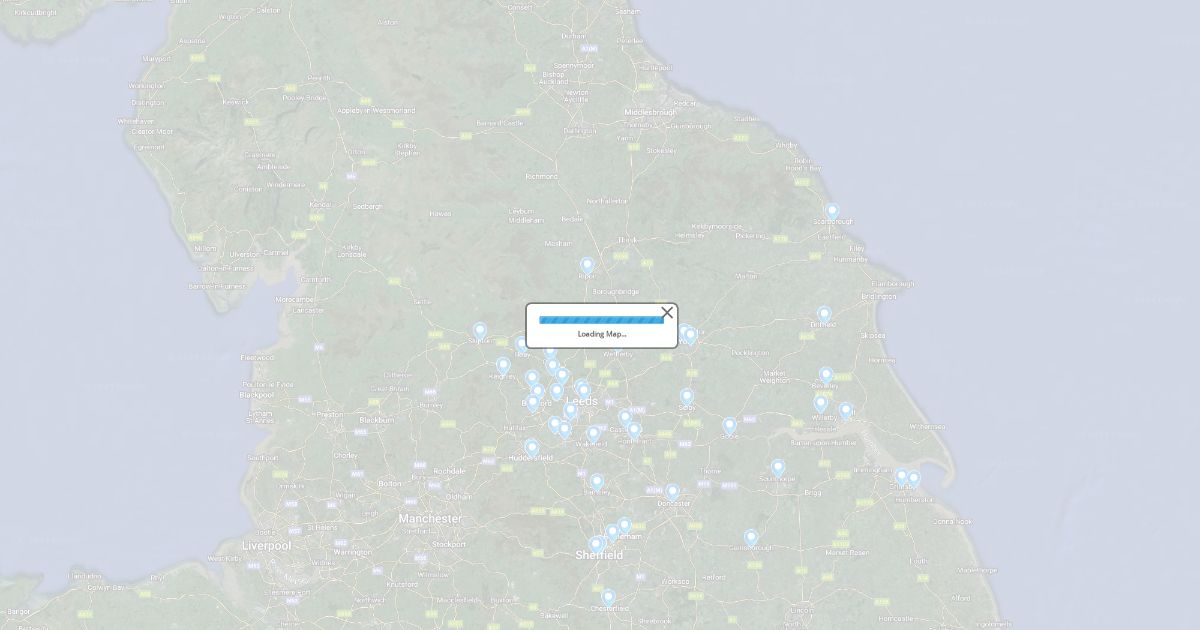Select the Ilkley location pin

point(521,345)
